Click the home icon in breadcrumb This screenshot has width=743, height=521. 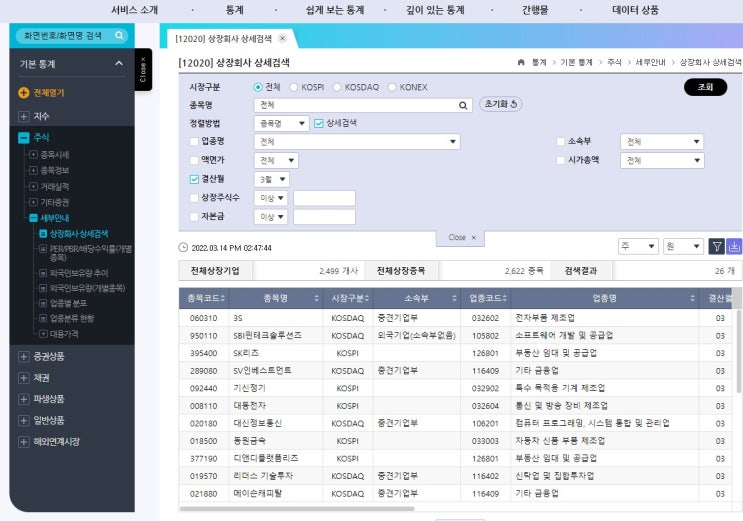(521, 62)
